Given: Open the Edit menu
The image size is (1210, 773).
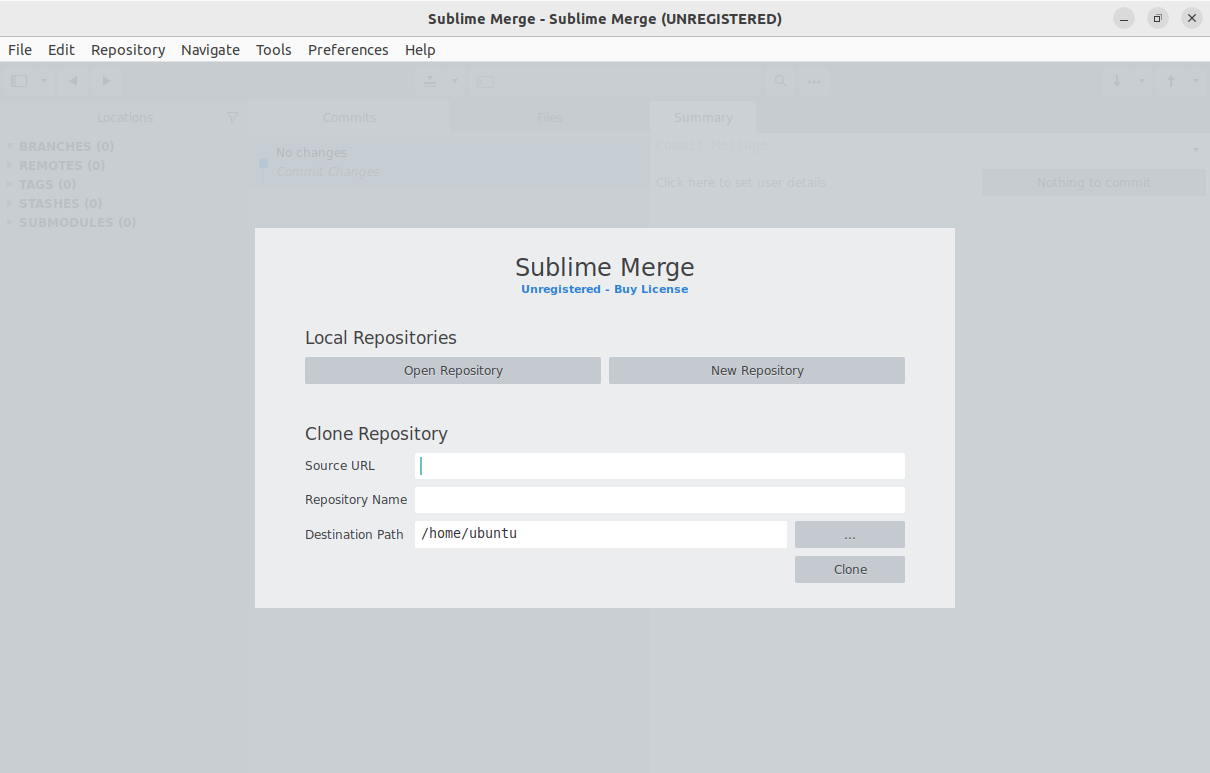Looking at the screenshot, I should 61,50.
